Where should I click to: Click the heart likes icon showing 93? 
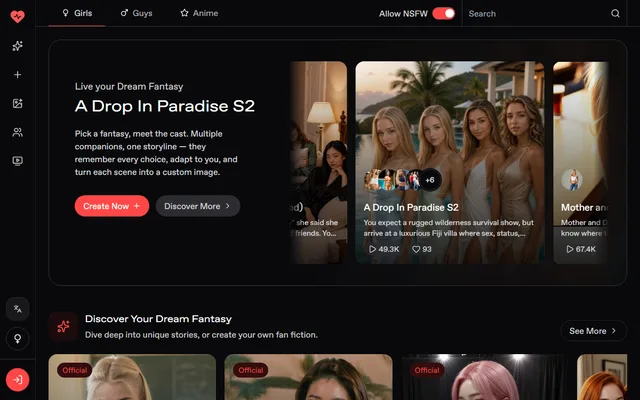point(416,249)
